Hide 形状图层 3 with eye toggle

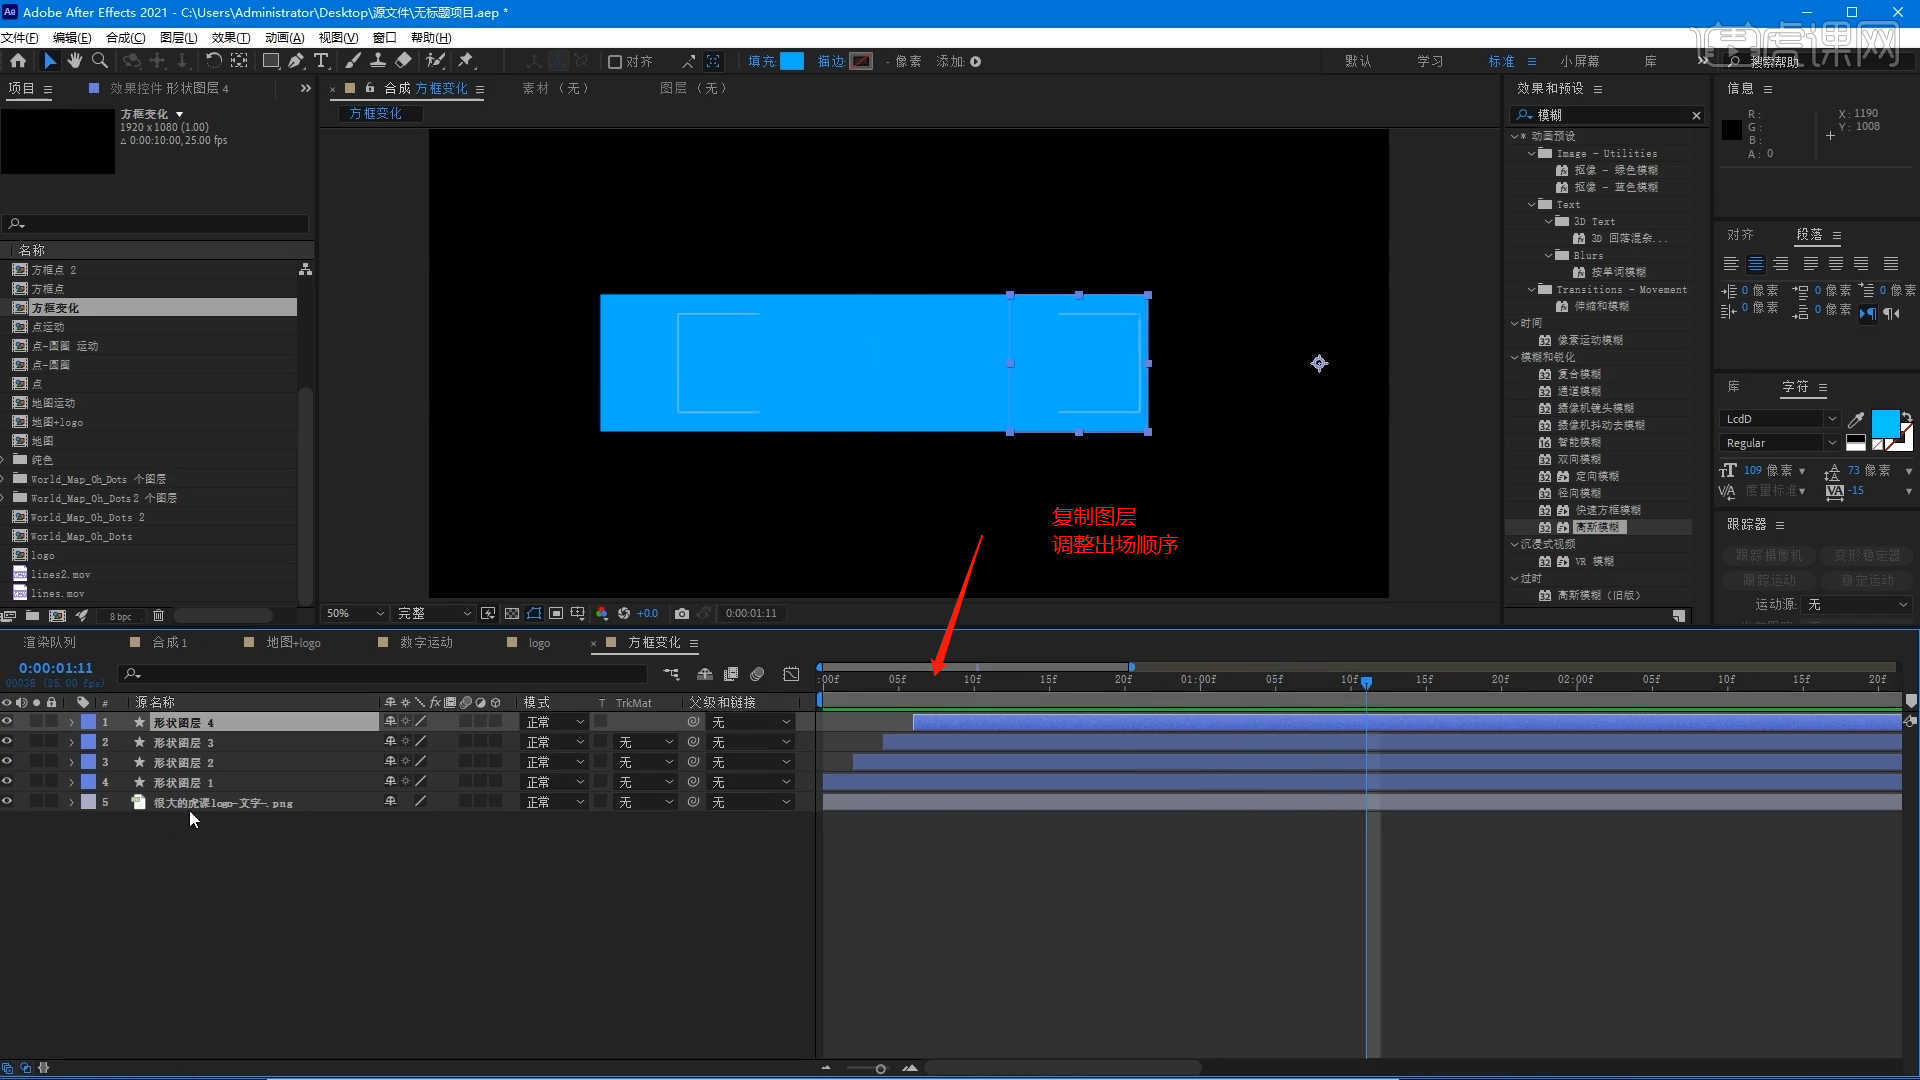coord(7,742)
